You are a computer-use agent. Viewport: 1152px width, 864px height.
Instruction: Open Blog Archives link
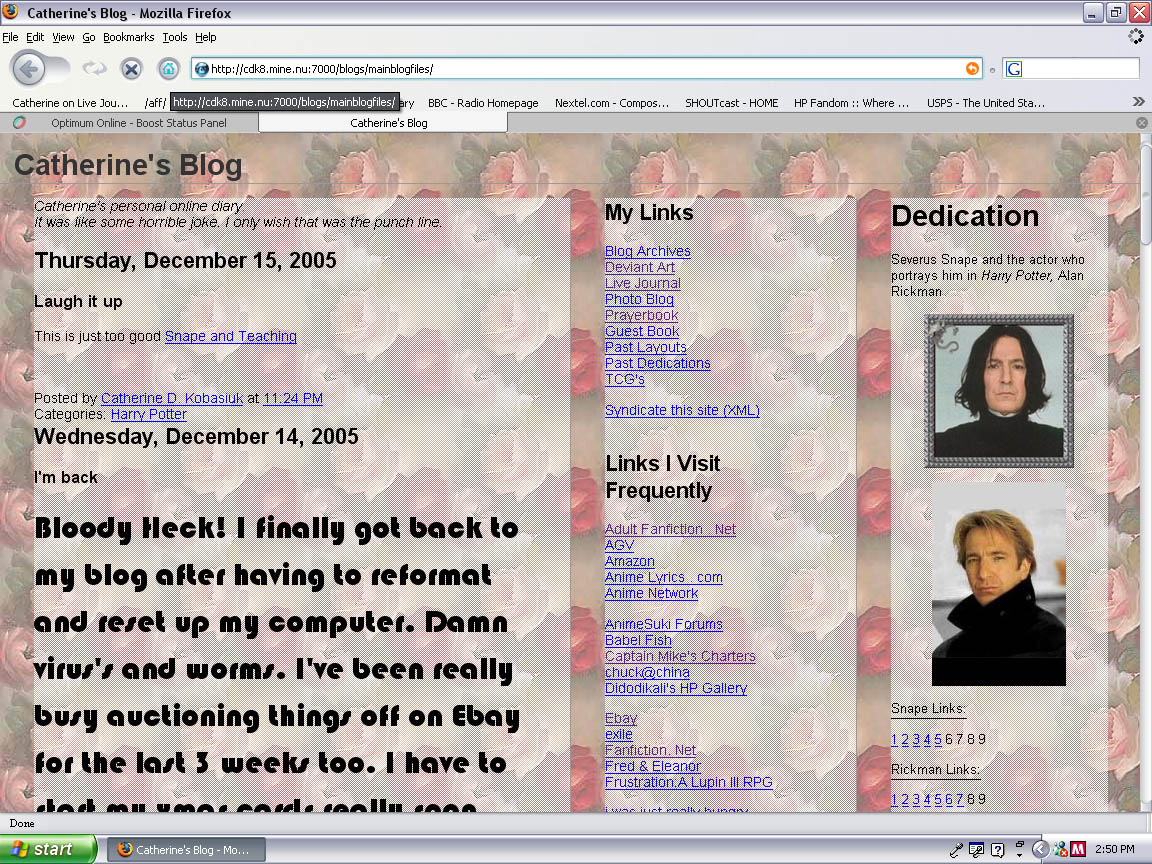tap(647, 251)
